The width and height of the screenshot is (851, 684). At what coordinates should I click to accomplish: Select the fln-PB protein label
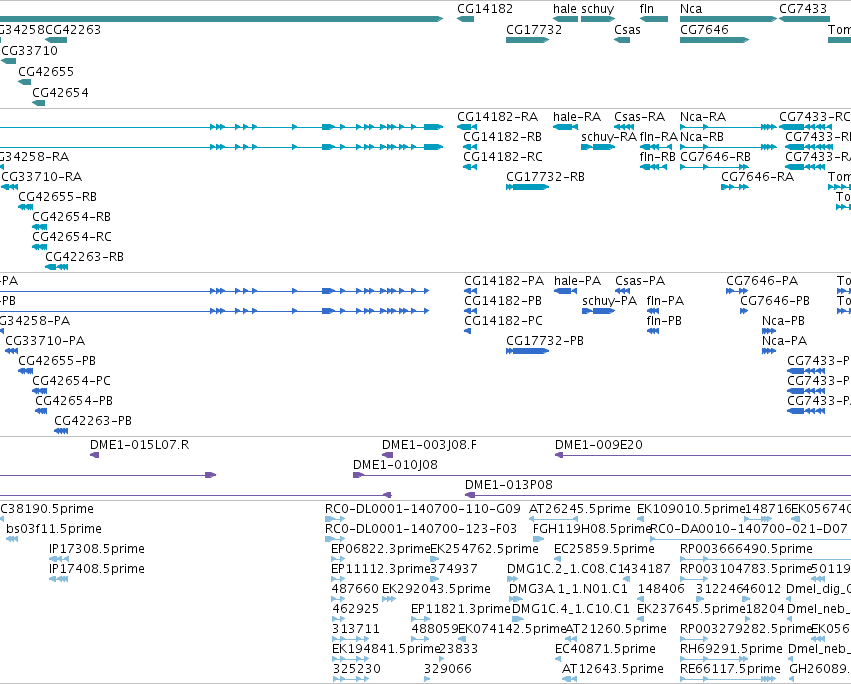(664, 321)
